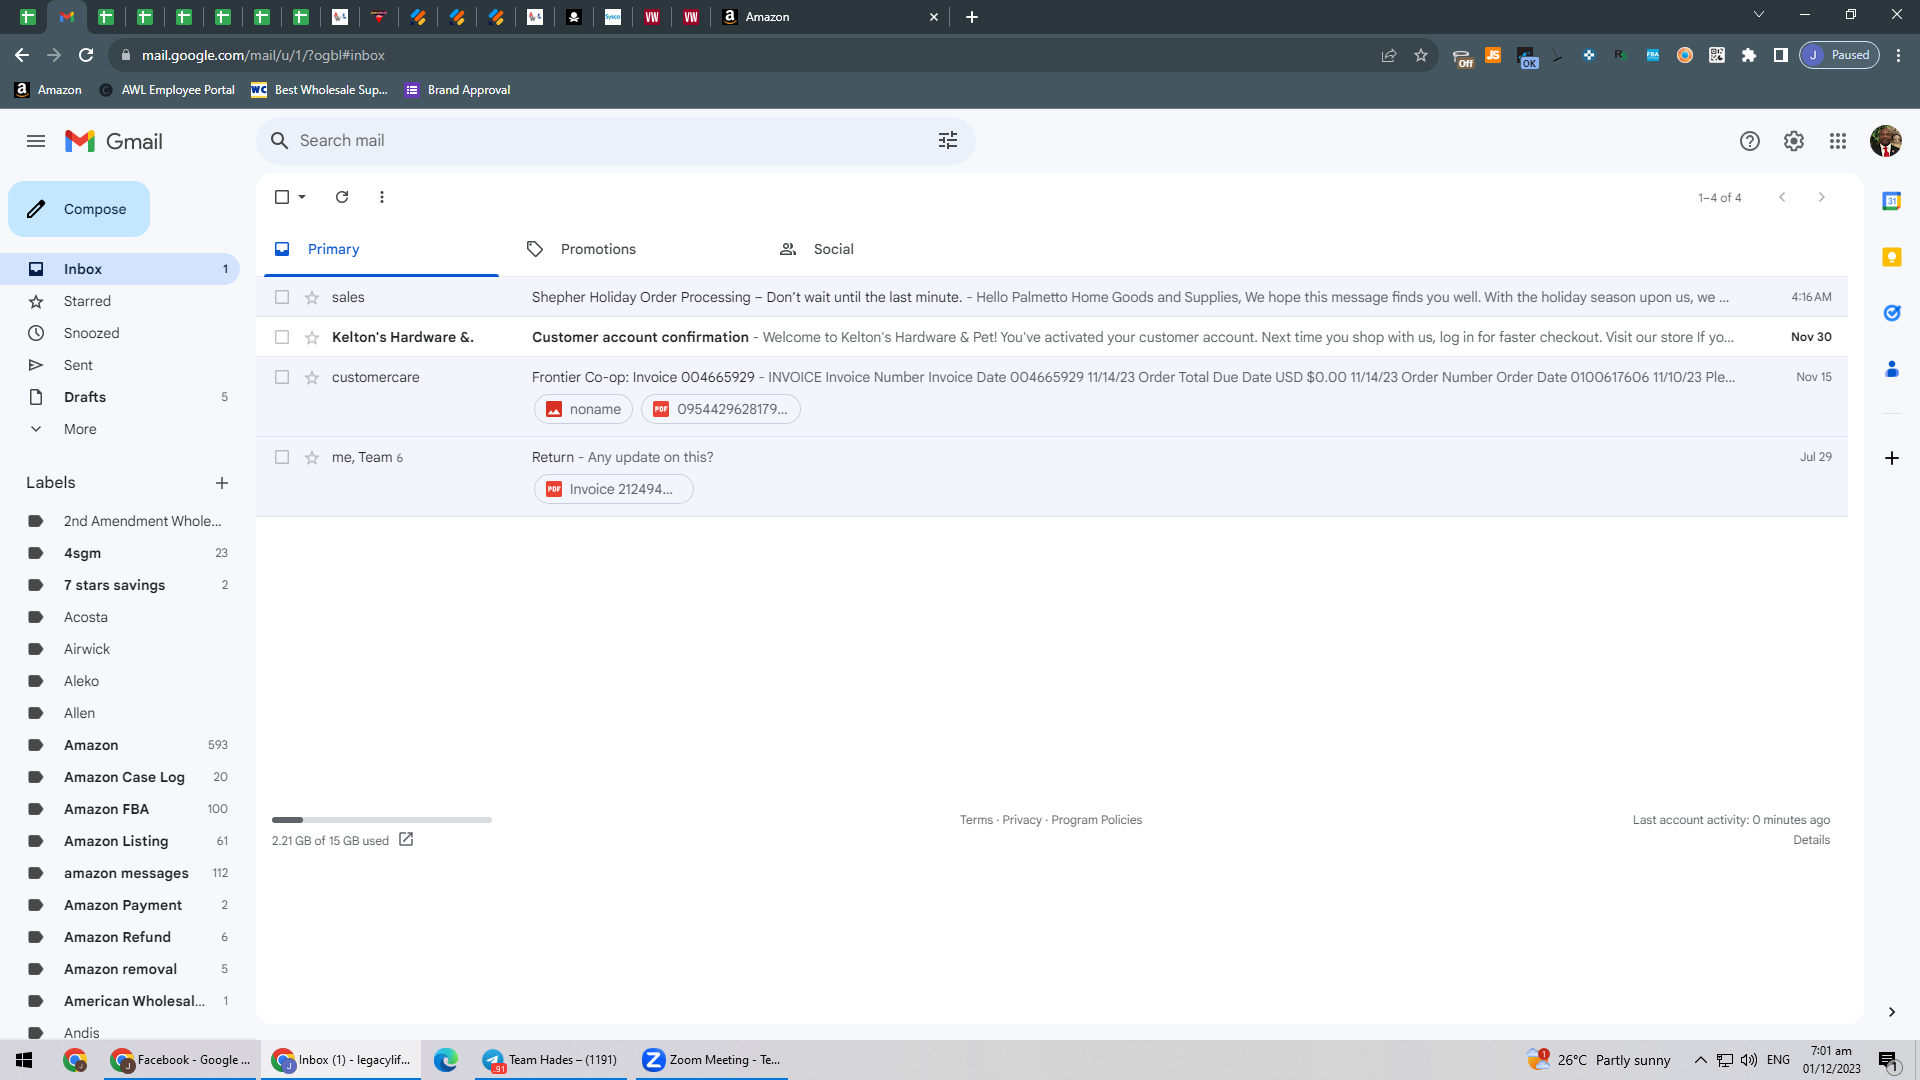Open the More actions three-dot menu
Image resolution: width=1920 pixels, height=1080 pixels.
point(382,197)
